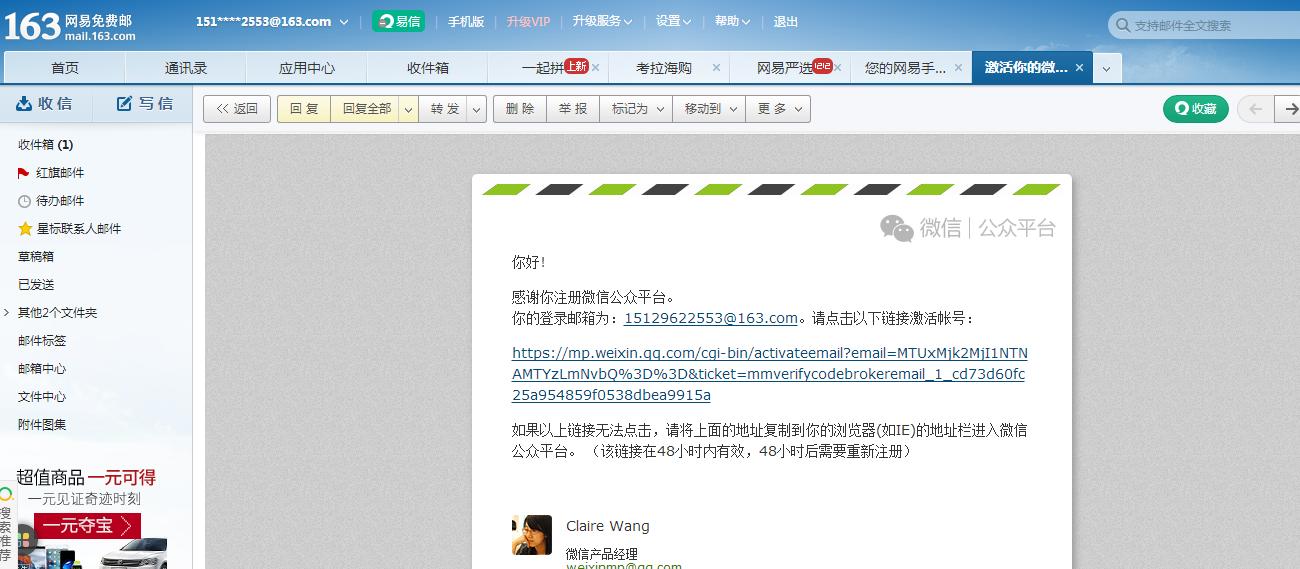Click the 转发 forward button
The image size is (1300, 569).
444,109
